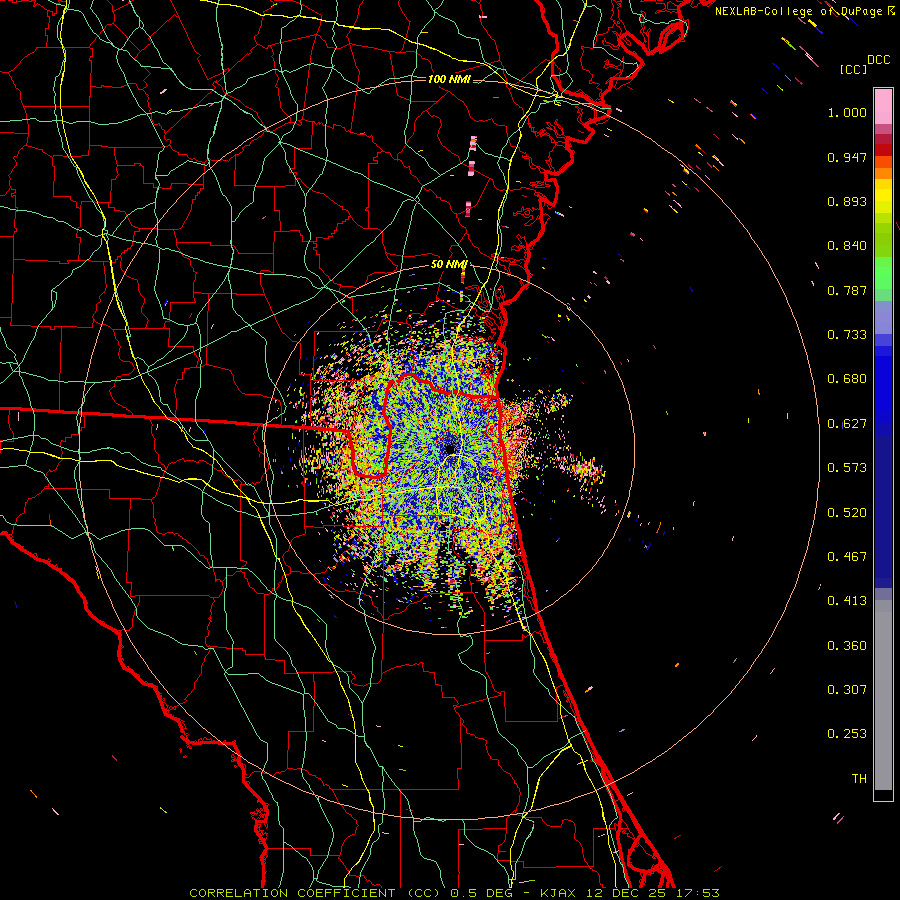Click the 17:53 timestamp in caption
Viewport: 900px width, 900px height.
(697, 893)
